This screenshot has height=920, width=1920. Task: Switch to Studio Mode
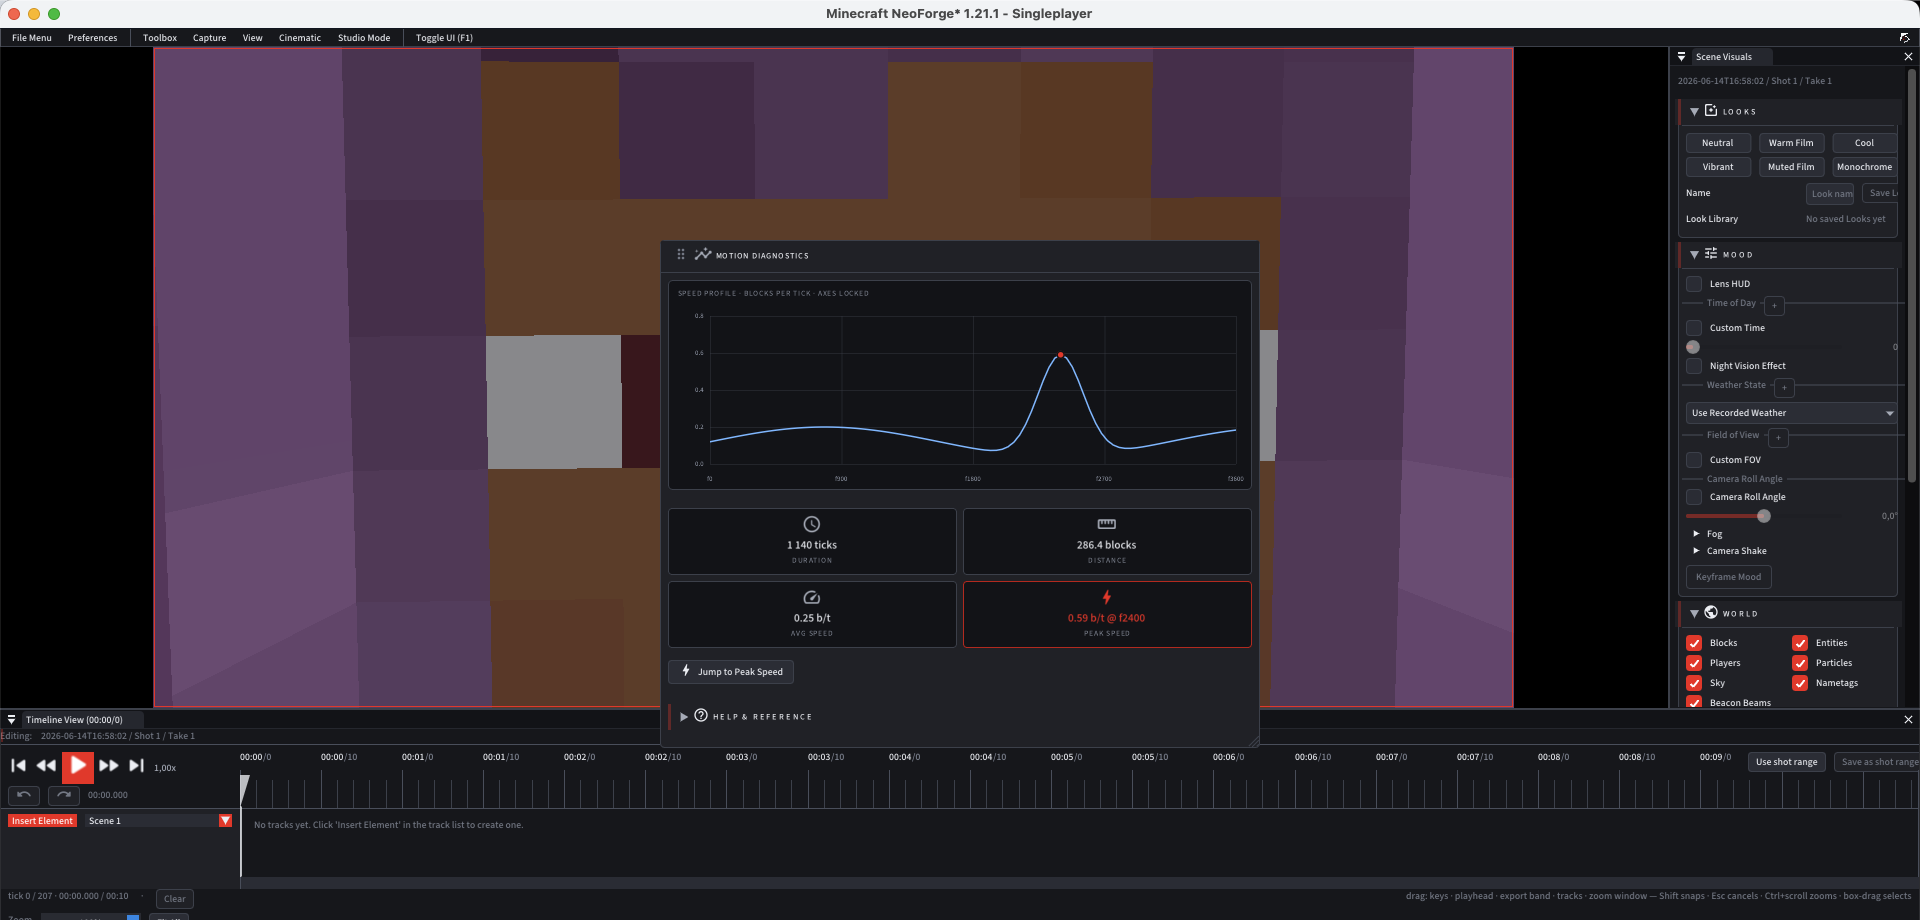click(364, 38)
